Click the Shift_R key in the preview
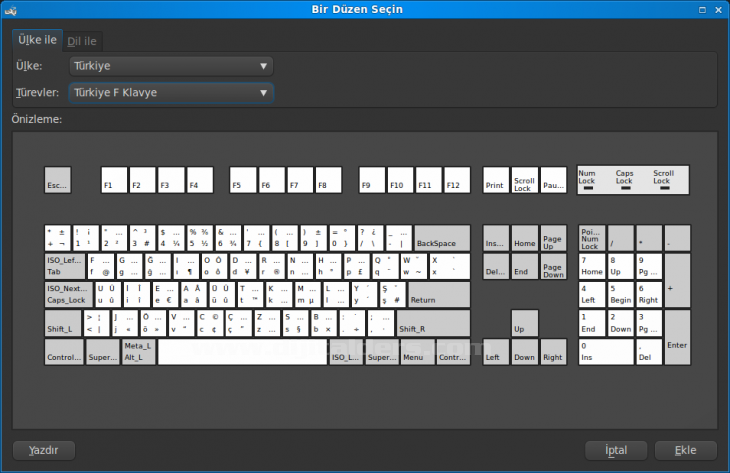The width and height of the screenshot is (730, 473). click(432, 324)
